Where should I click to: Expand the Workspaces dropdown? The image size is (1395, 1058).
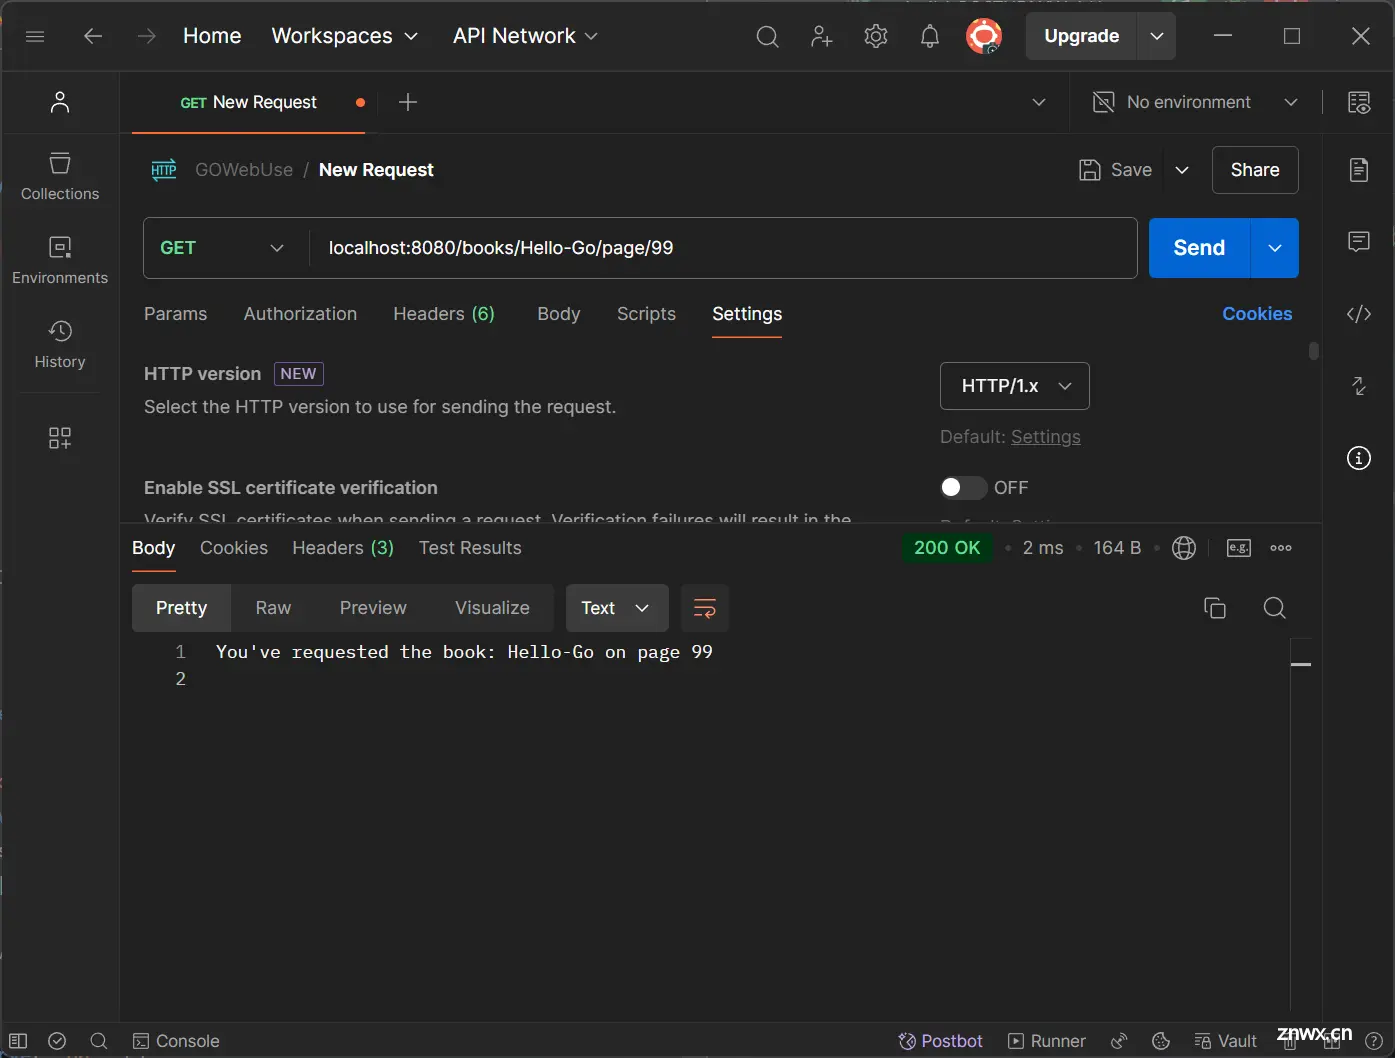(345, 36)
